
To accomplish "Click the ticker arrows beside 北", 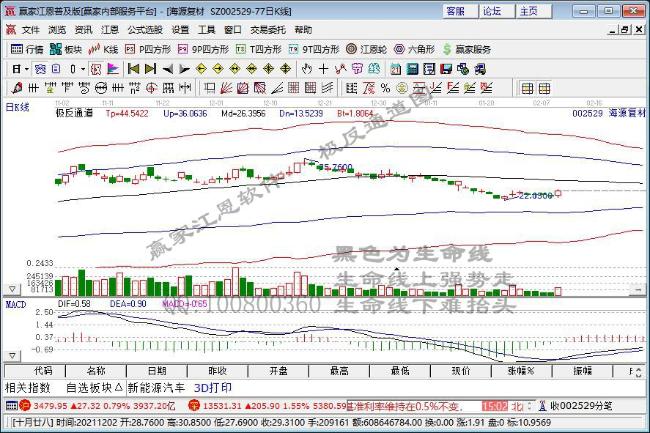I will [x=530, y=406].
